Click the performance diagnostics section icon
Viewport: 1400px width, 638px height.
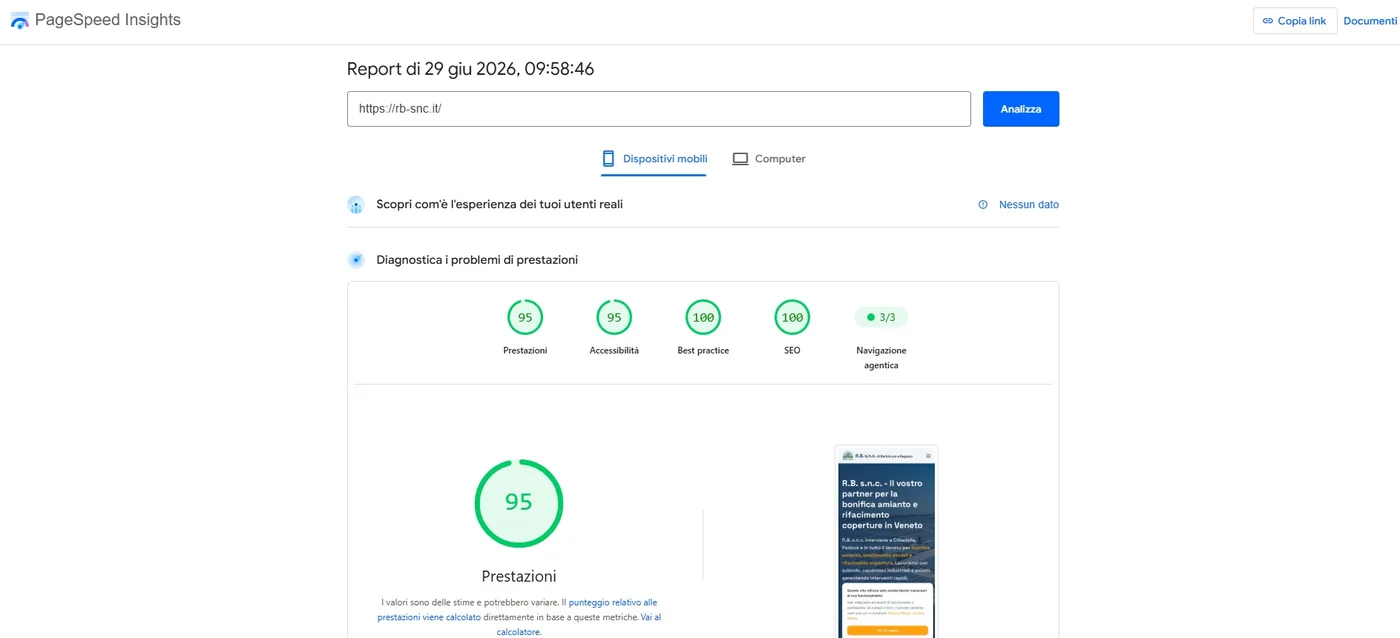[x=356, y=260]
